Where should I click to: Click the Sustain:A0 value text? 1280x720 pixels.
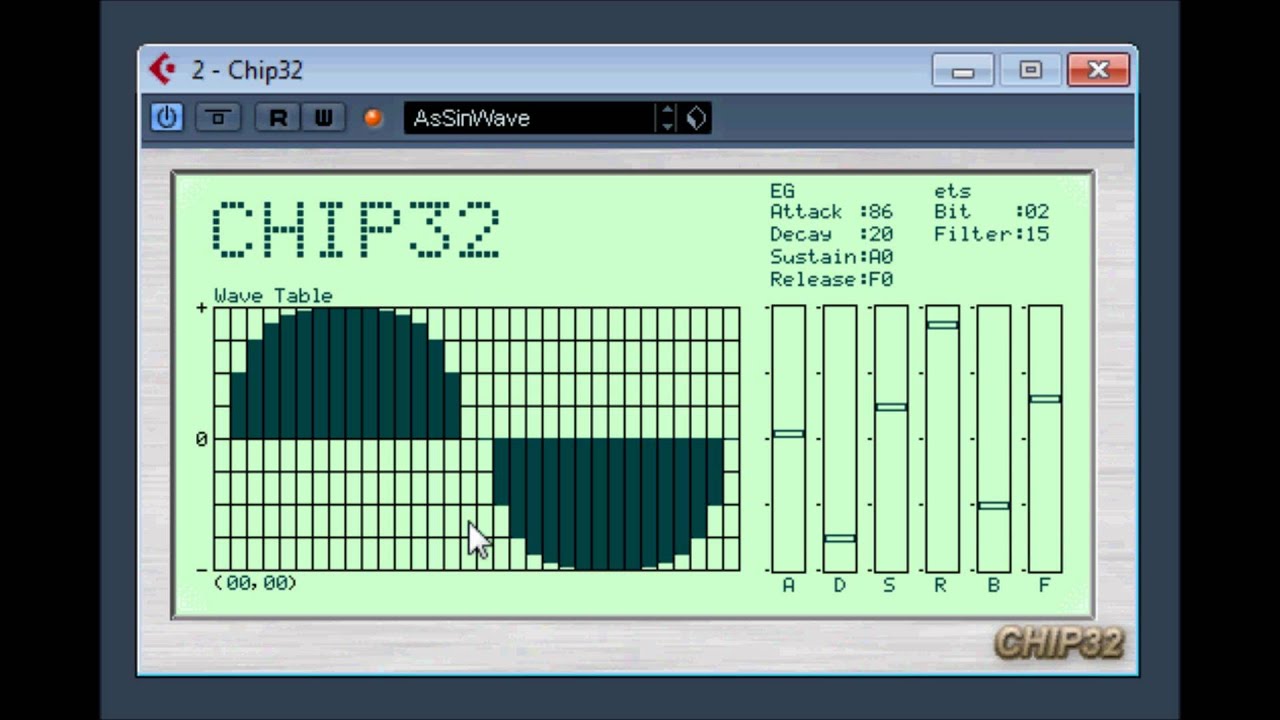click(x=831, y=257)
